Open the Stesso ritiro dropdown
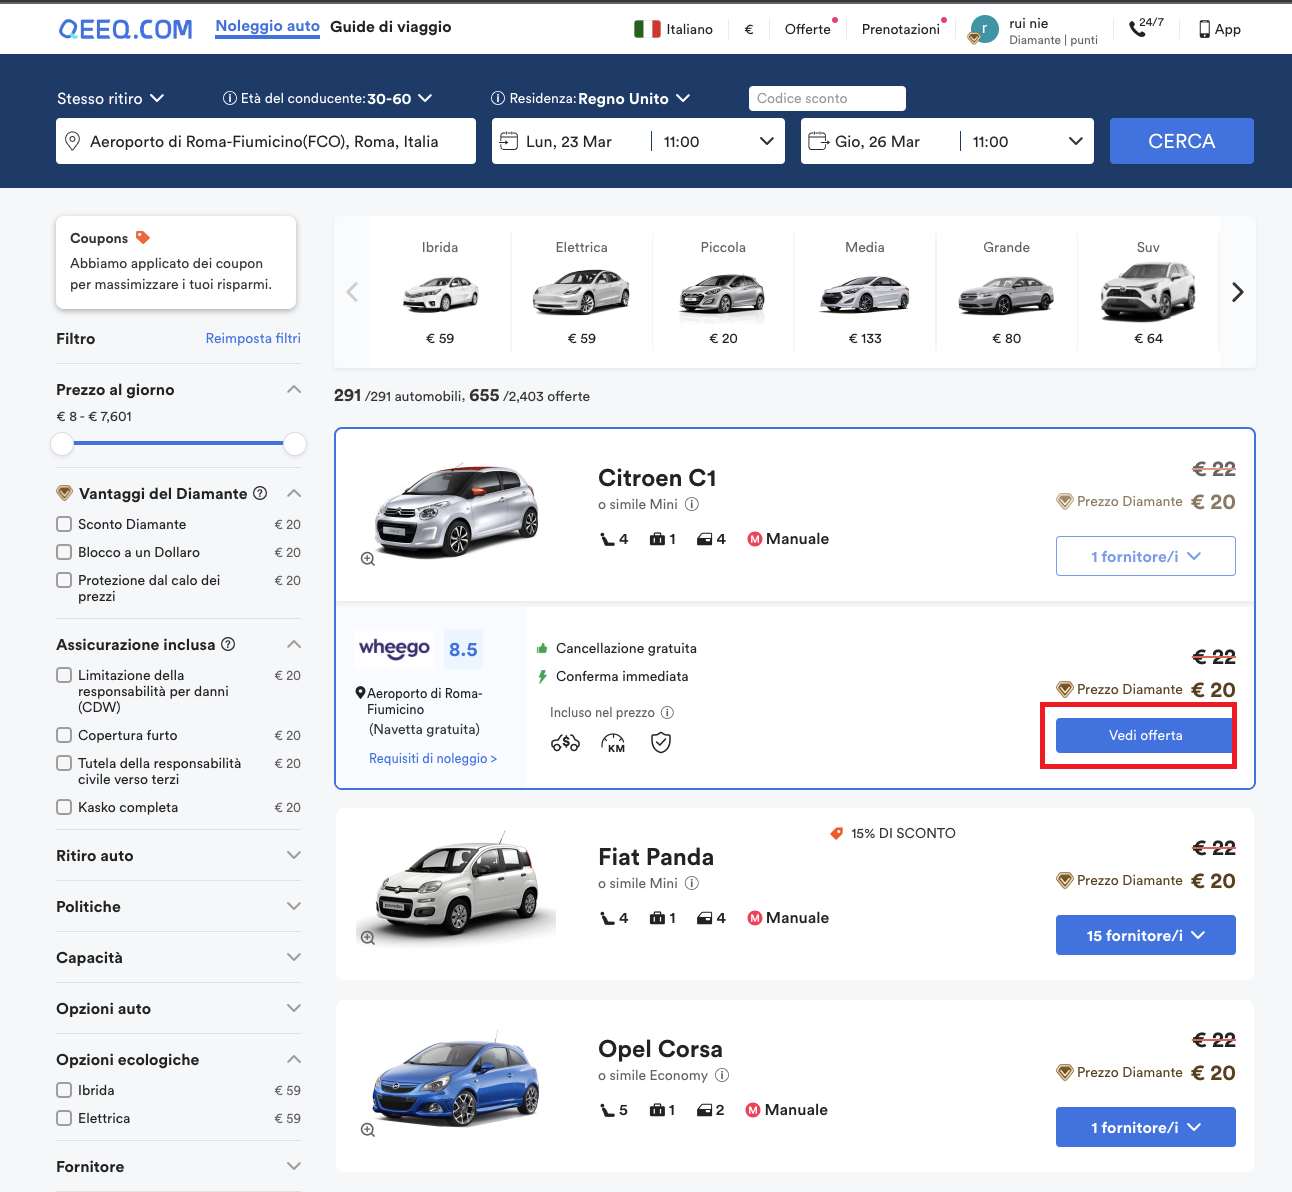1292x1192 pixels. tap(110, 98)
